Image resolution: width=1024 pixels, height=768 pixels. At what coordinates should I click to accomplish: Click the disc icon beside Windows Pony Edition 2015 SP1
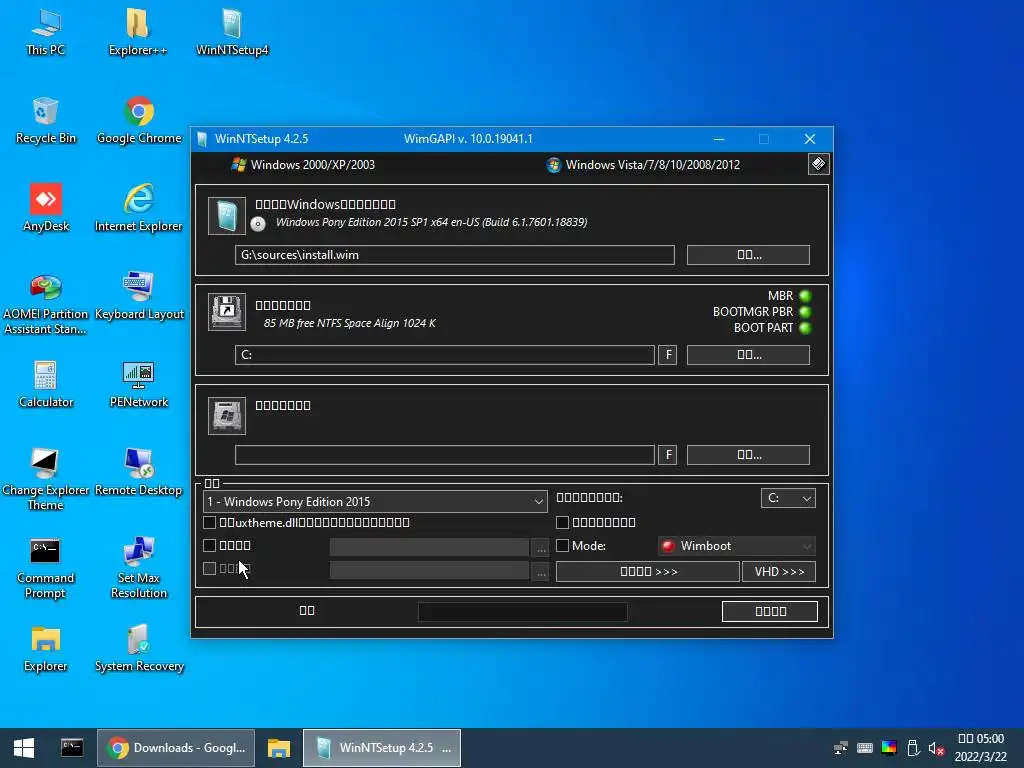(258, 224)
